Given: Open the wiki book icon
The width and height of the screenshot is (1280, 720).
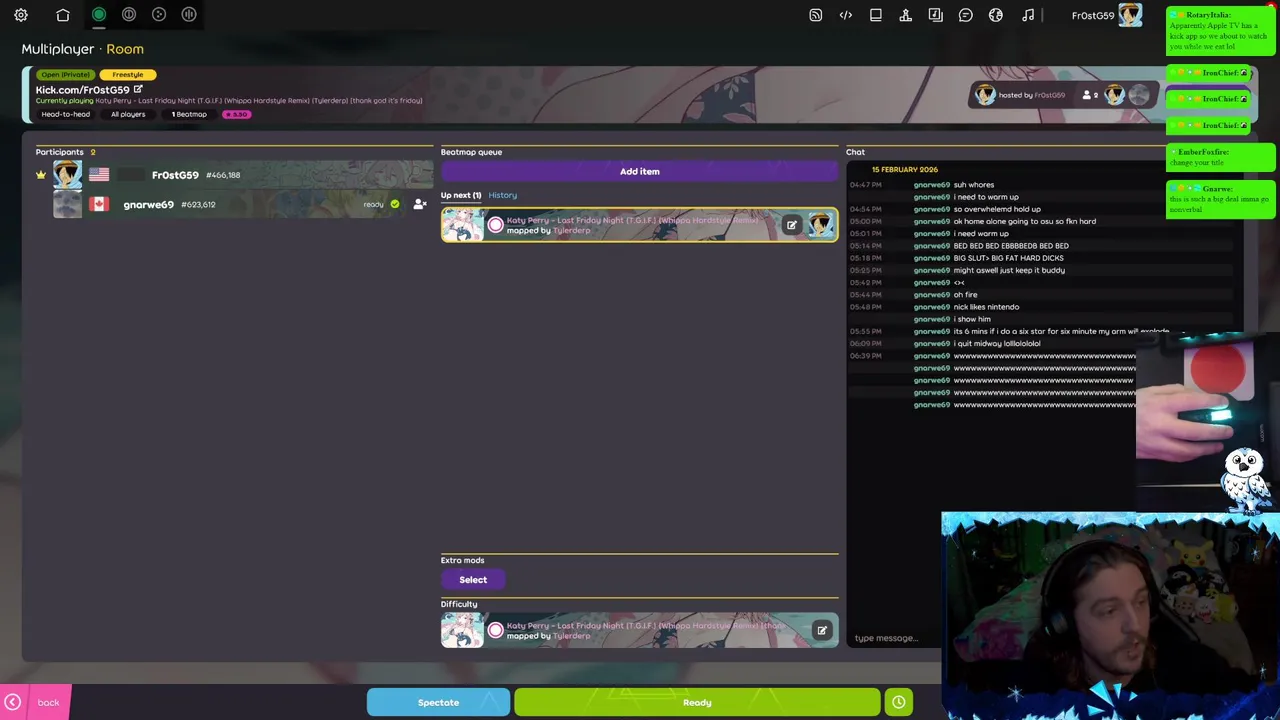Looking at the screenshot, I should coord(876,15).
